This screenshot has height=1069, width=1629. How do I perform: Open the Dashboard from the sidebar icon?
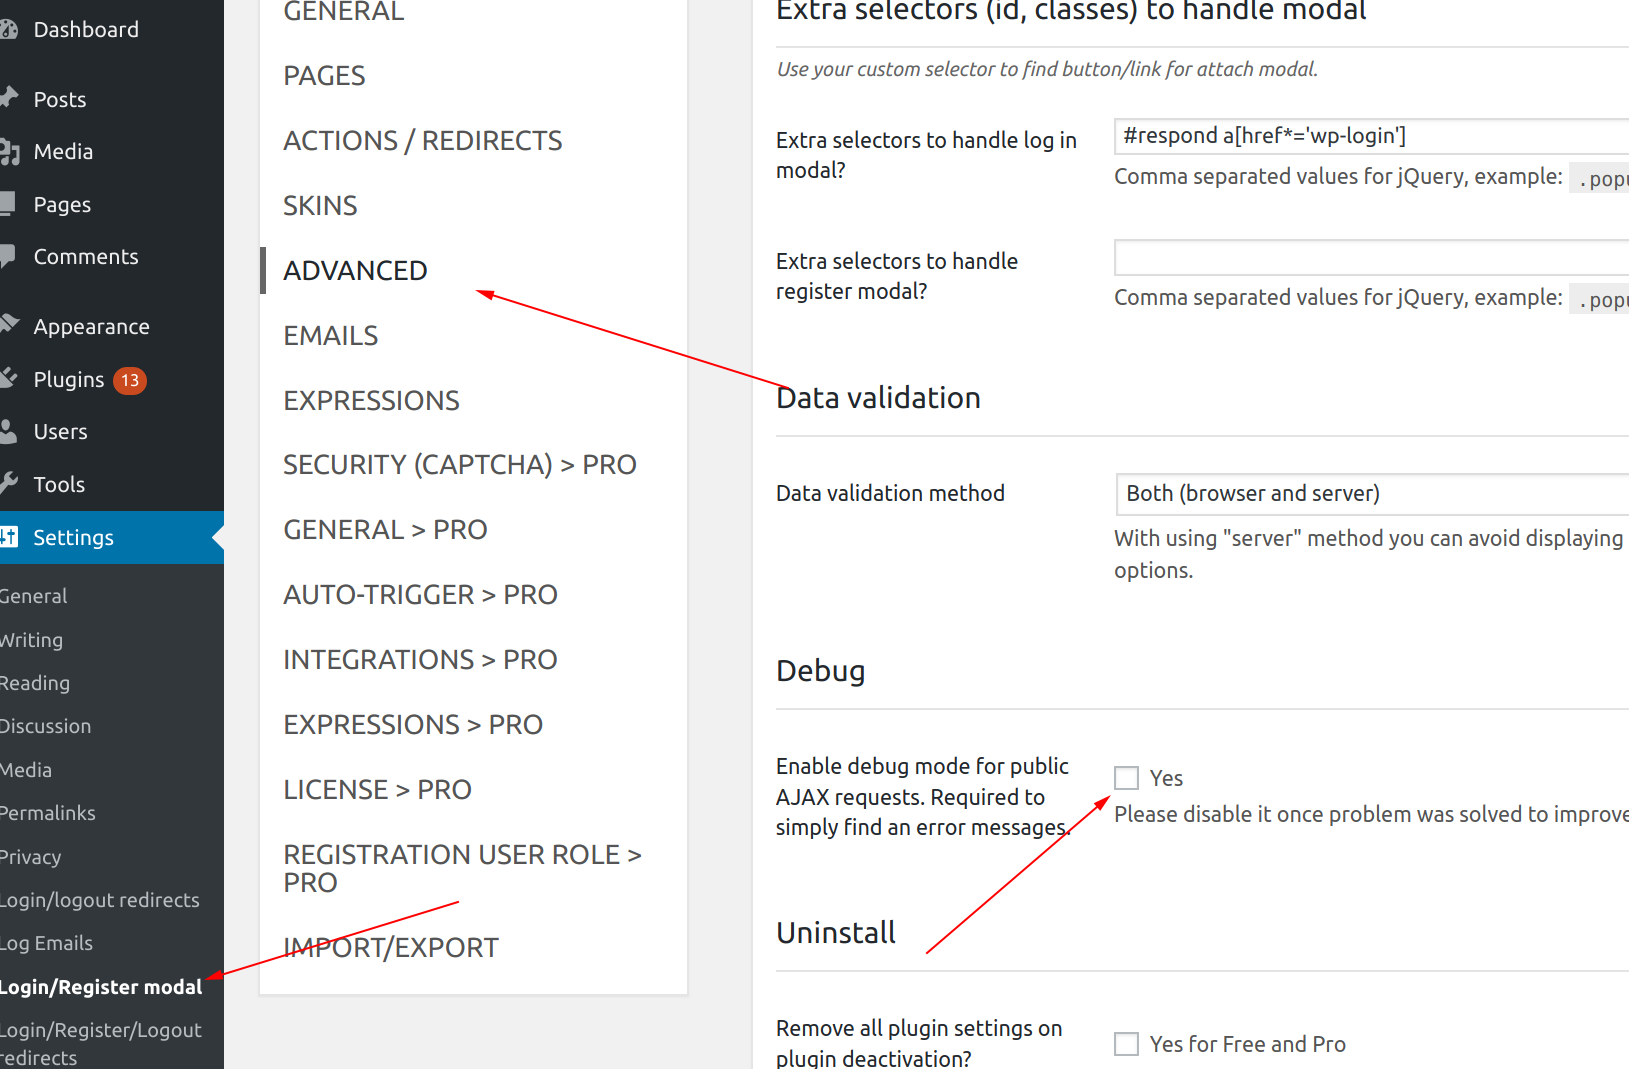click(10, 29)
